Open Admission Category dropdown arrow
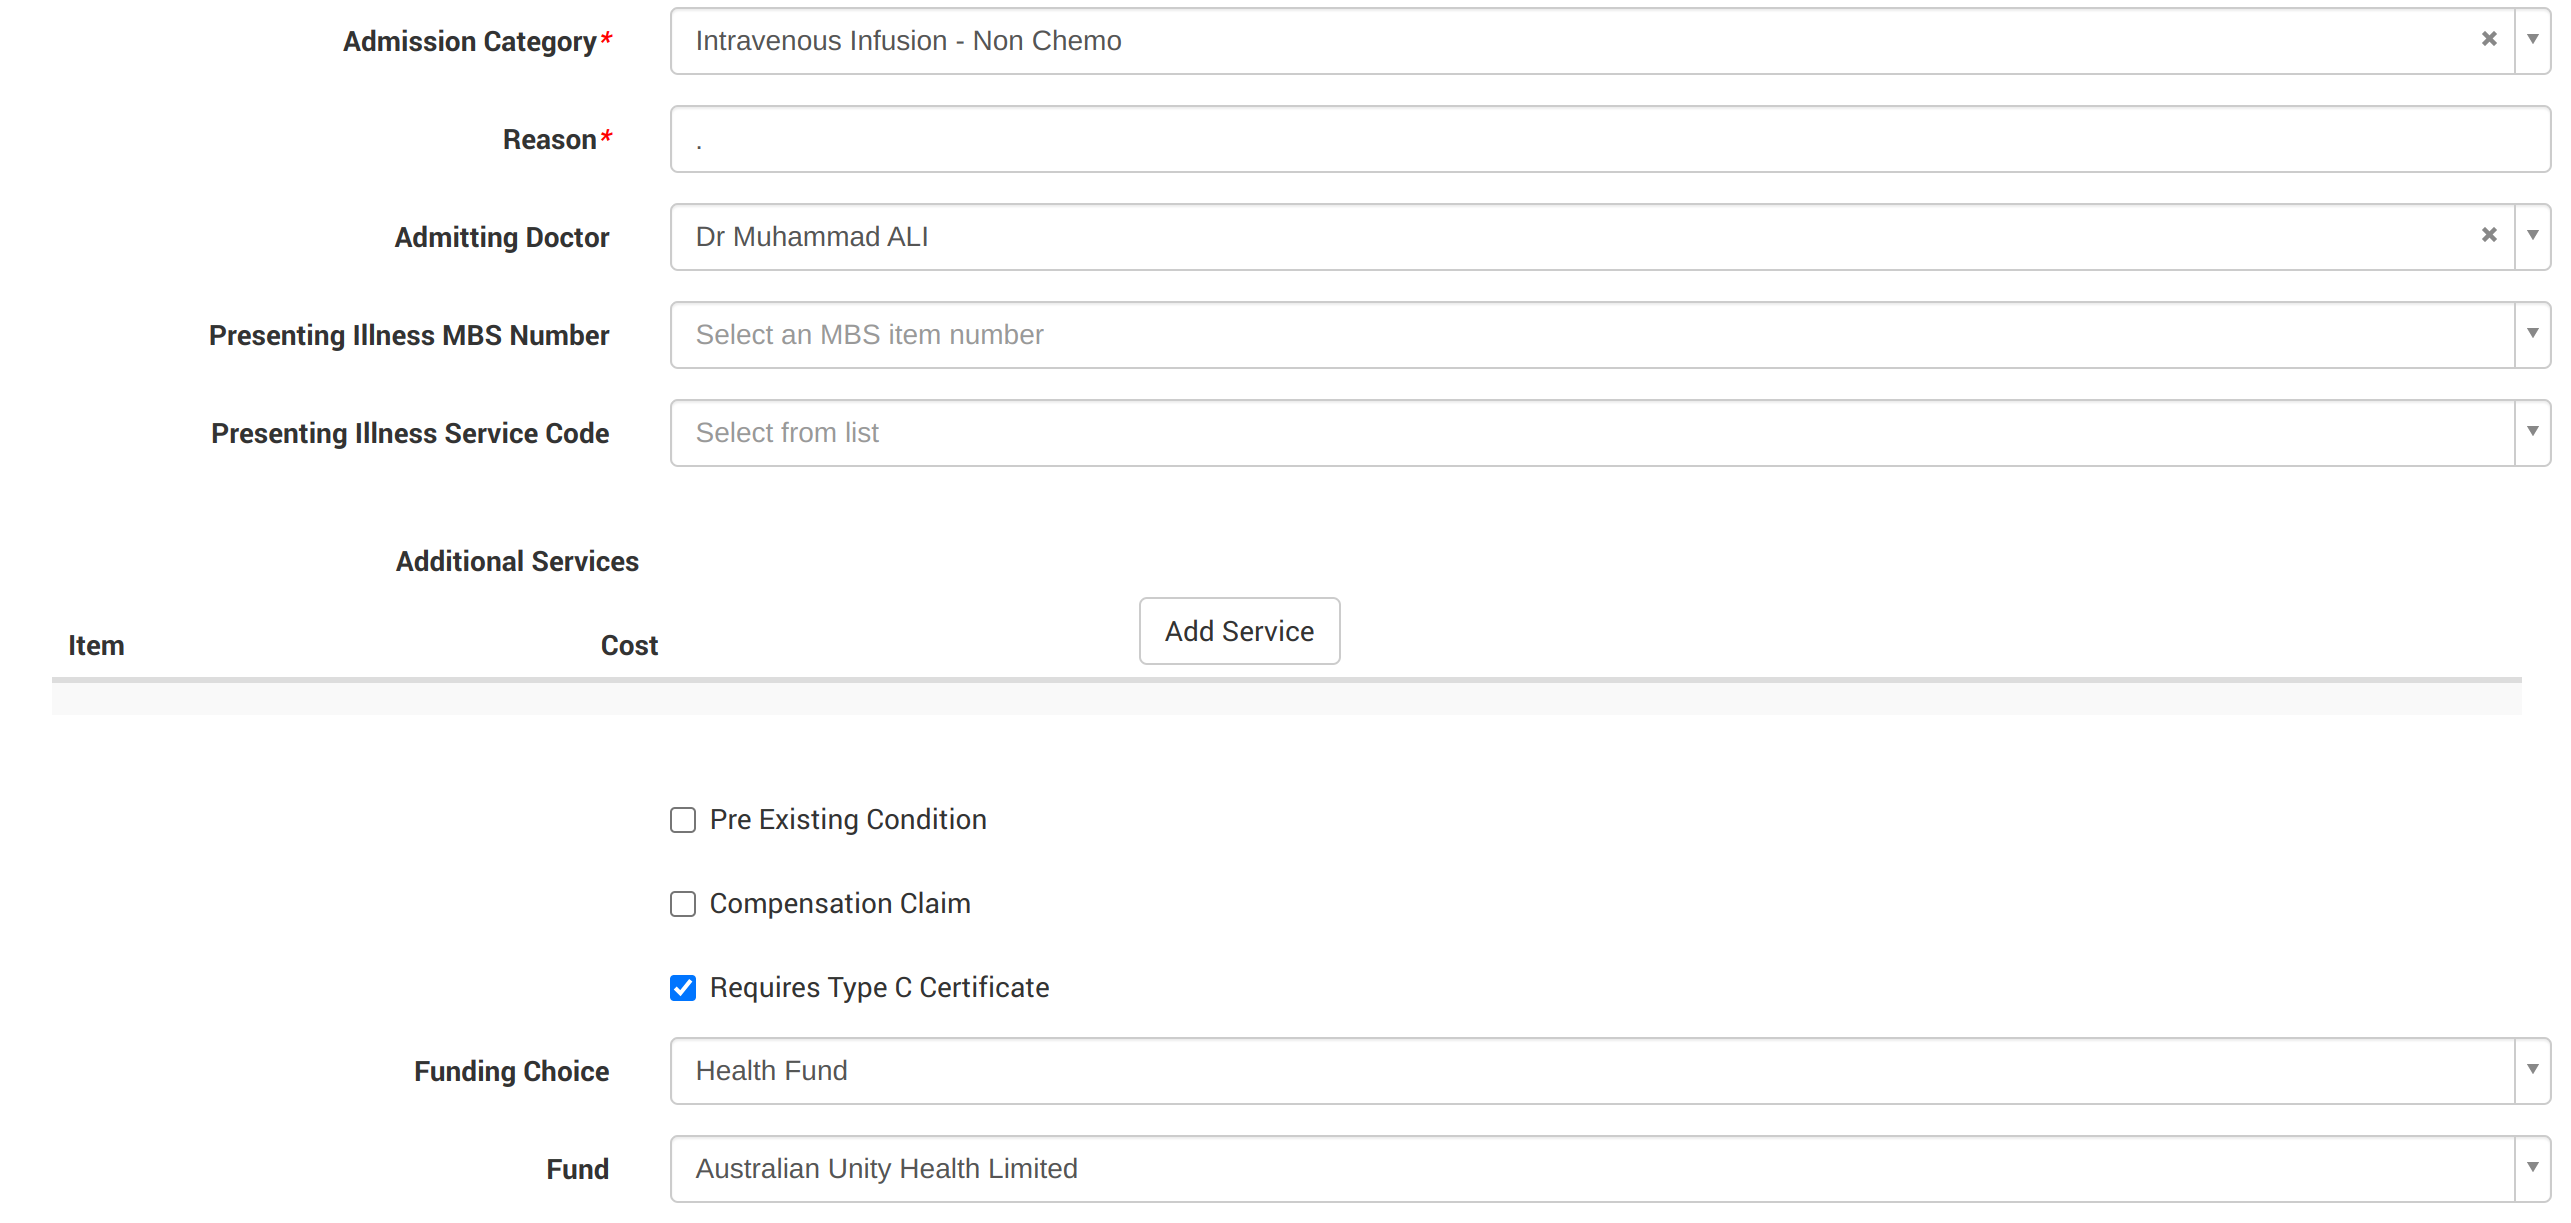Viewport: 2571px width, 1223px height. pyautogui.click(x=2532, y=40)
